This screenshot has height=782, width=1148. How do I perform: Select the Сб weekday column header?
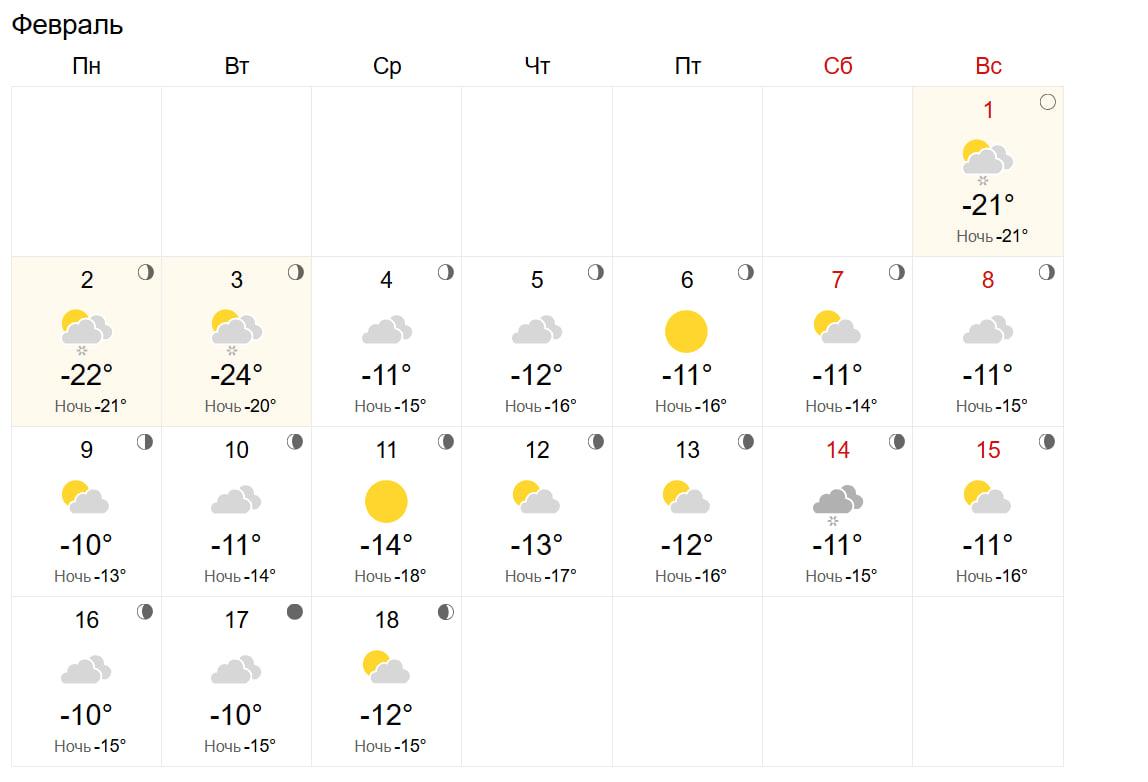[x=838, y=66]
